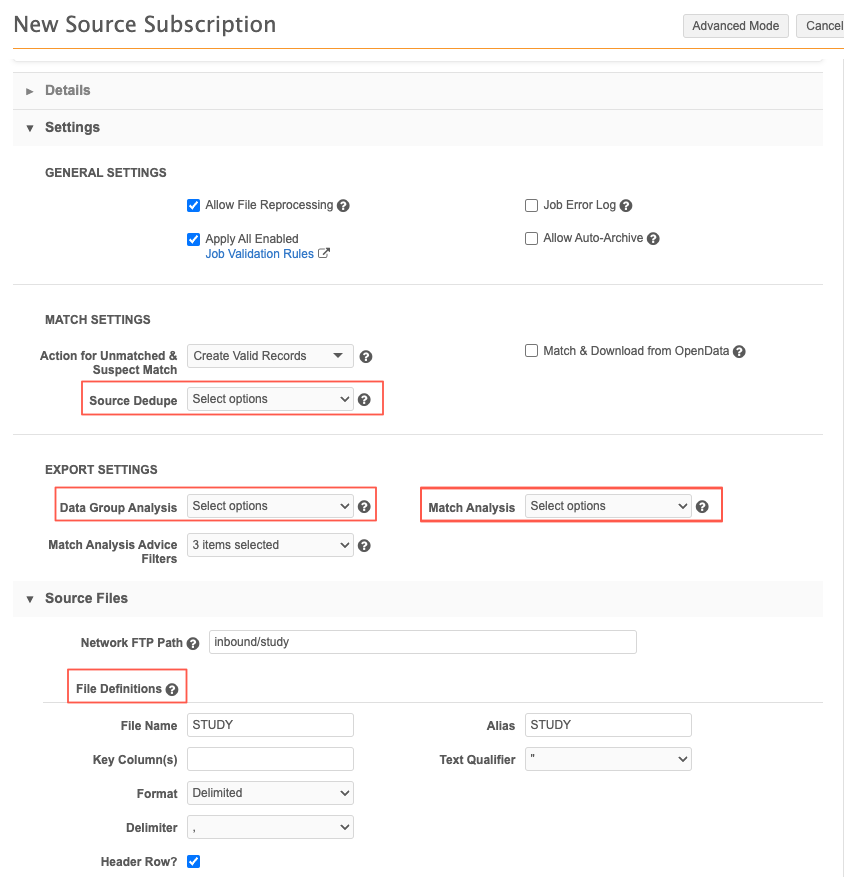Open the Source Dedupe dropdown
Image resolution: width=844 pixels, height=877 pixels.
(270, 399)
